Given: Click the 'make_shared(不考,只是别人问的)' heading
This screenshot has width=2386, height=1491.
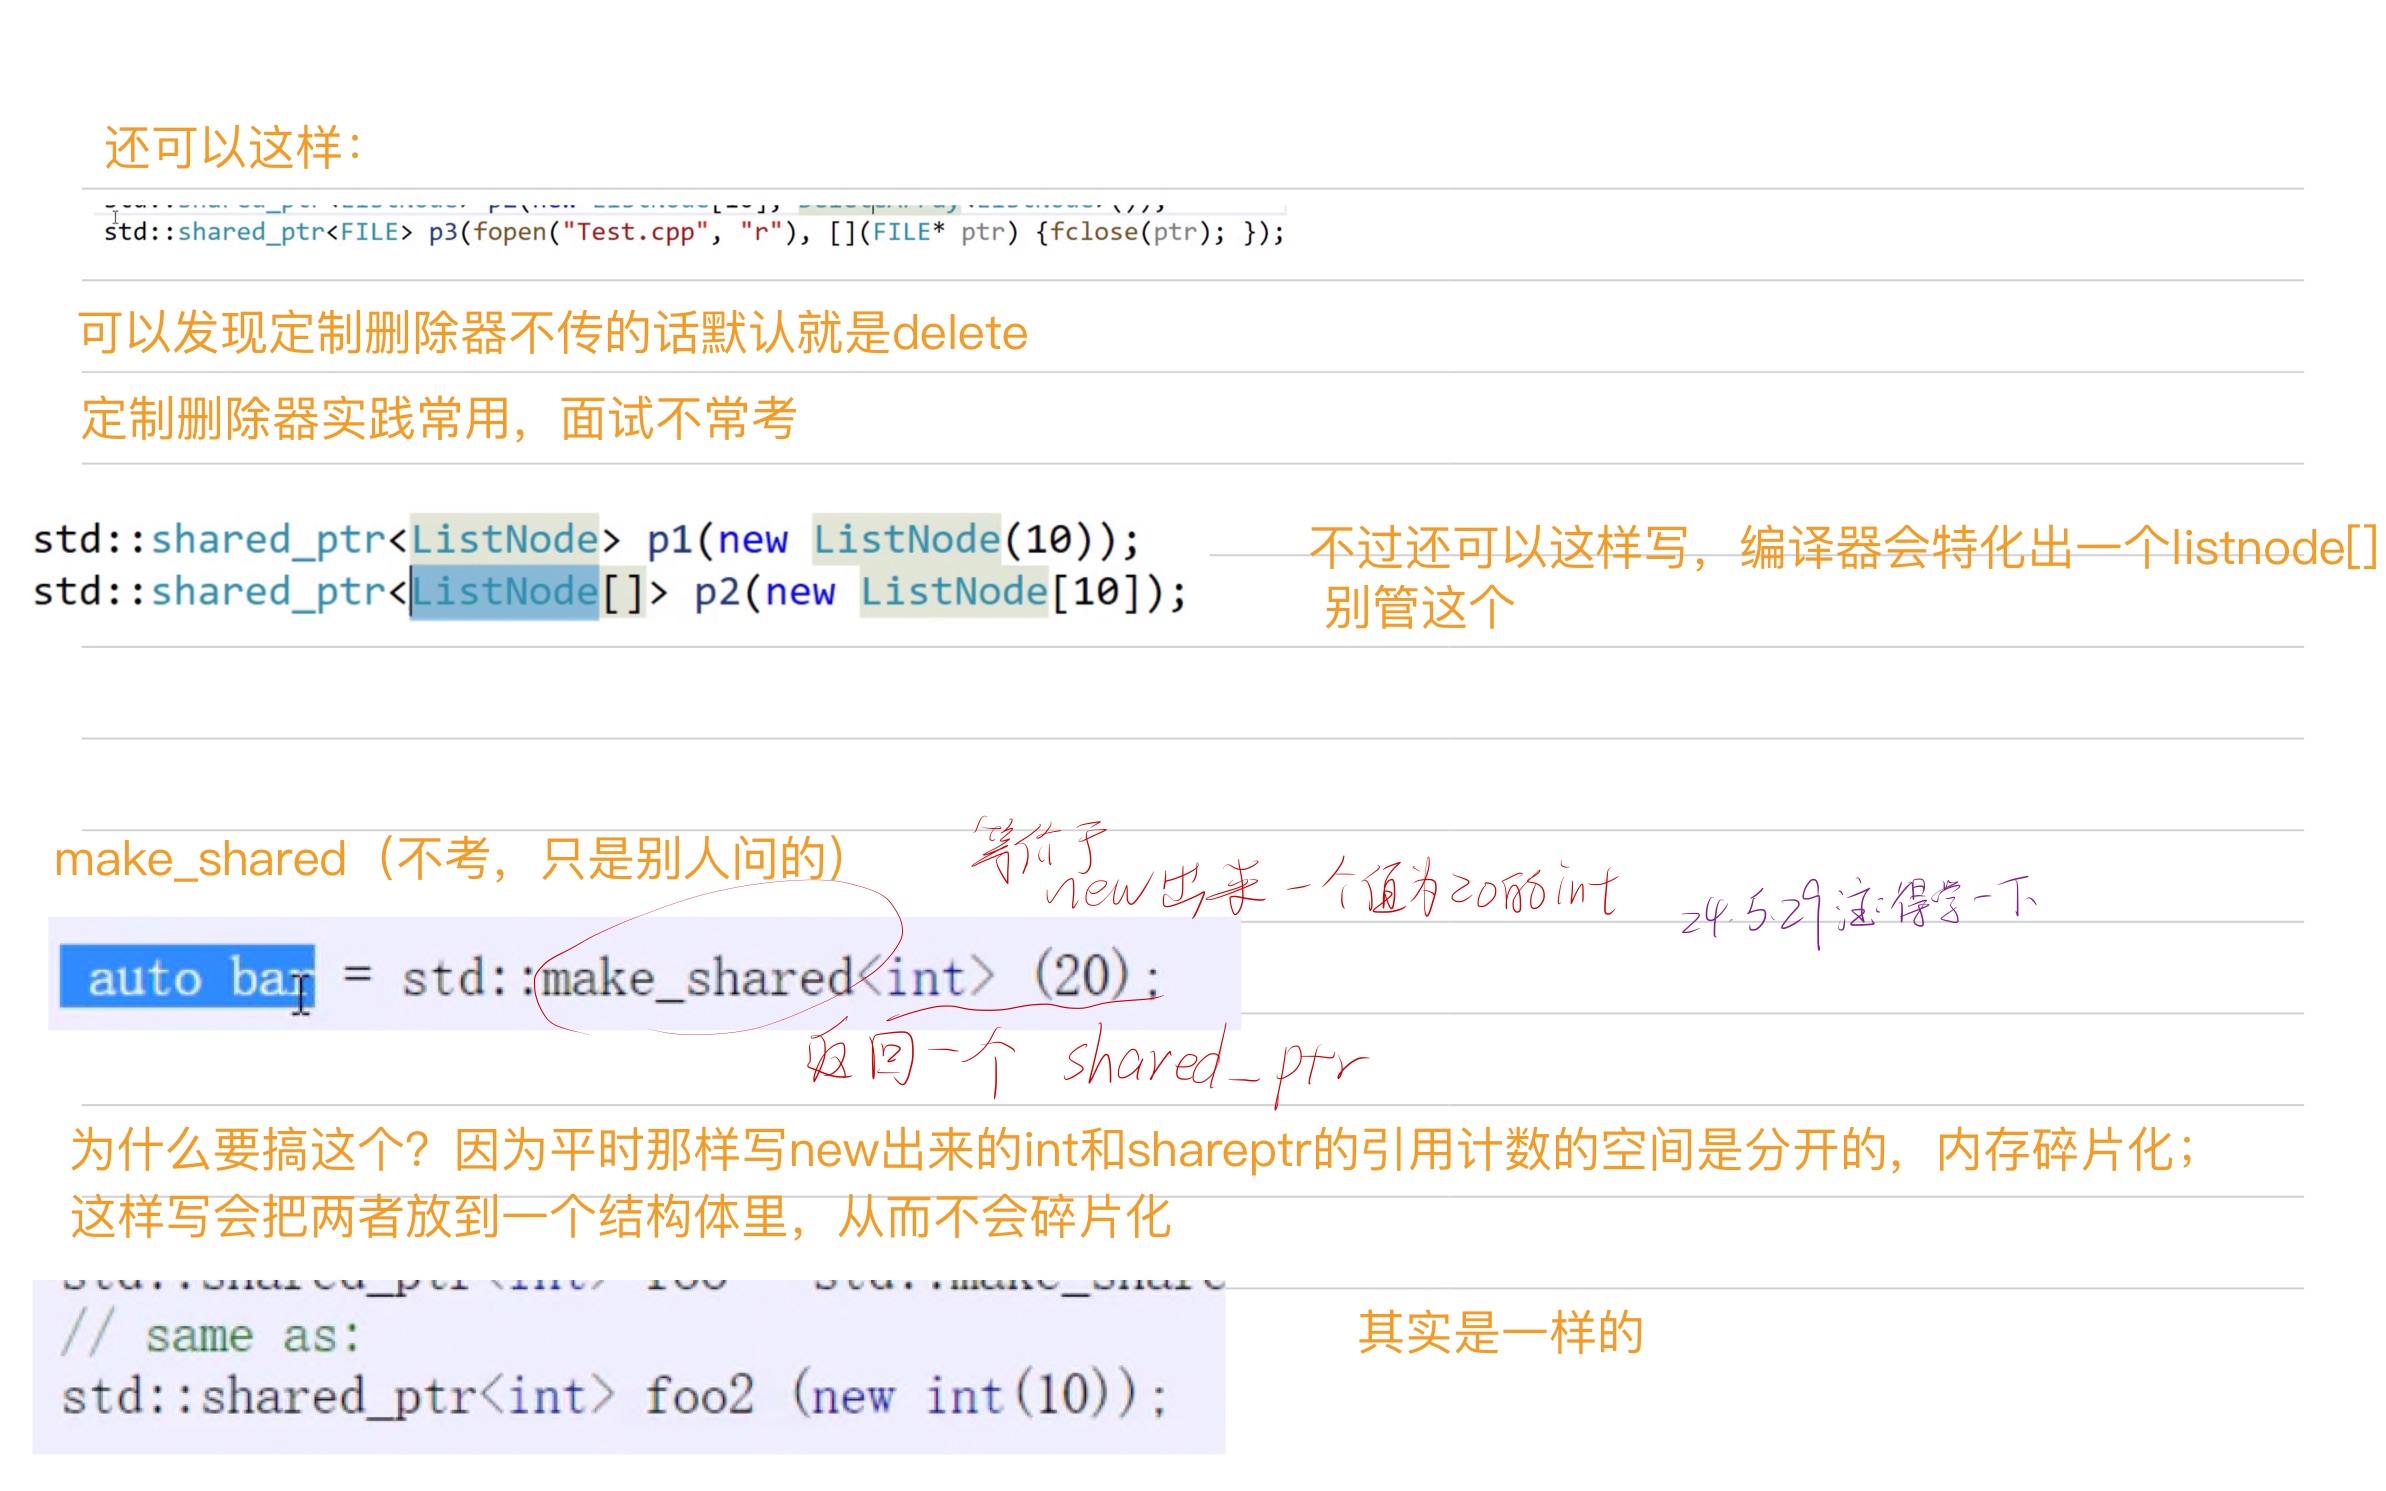Looking at the screenshot, I should [450, 860].
